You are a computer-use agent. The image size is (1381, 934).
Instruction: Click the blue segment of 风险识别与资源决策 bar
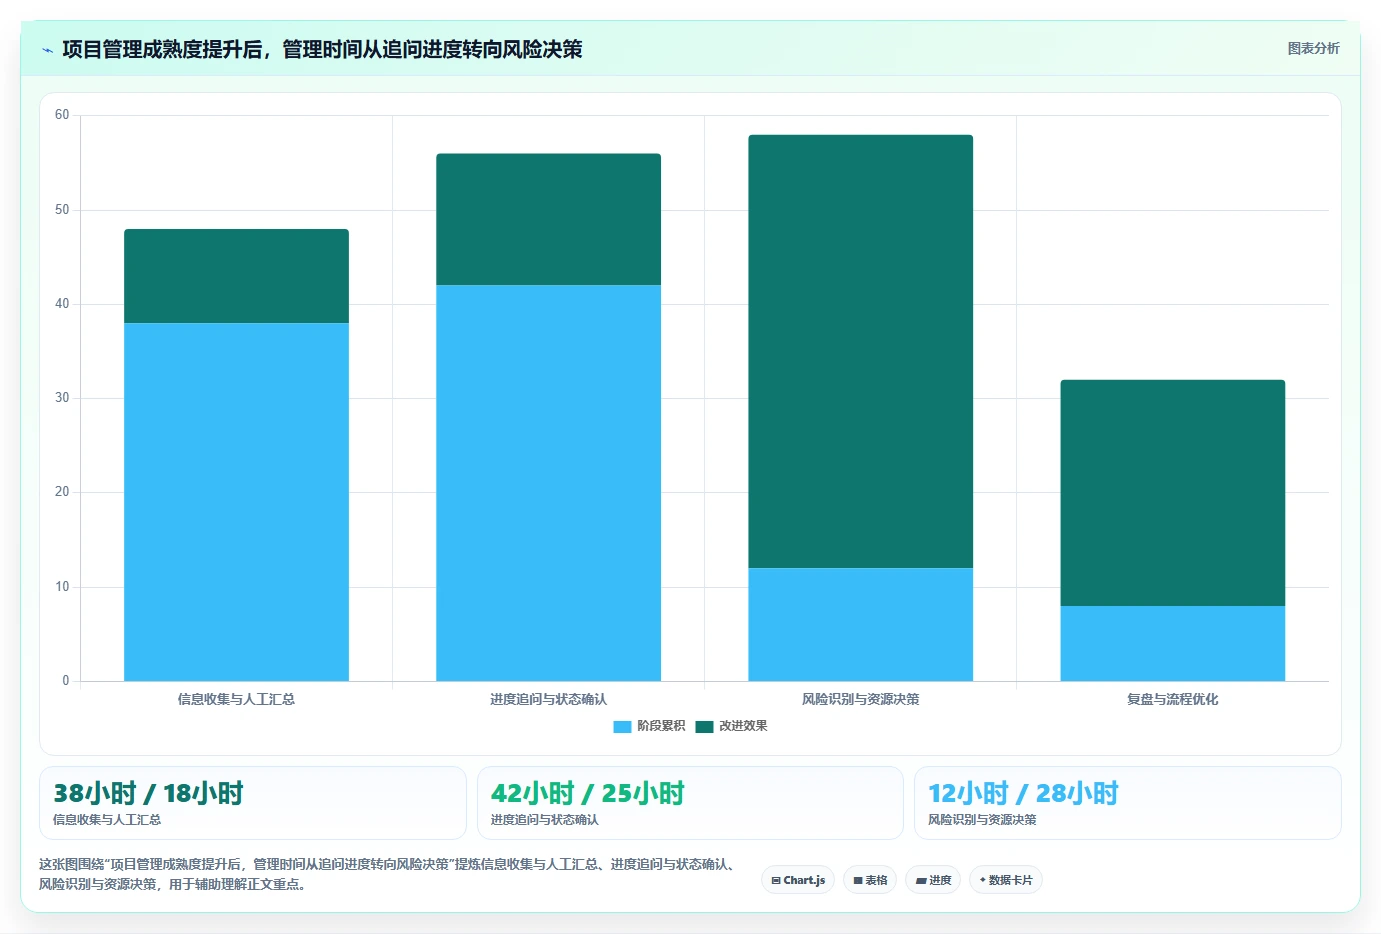pyautogui.click(x=860, y=625)
